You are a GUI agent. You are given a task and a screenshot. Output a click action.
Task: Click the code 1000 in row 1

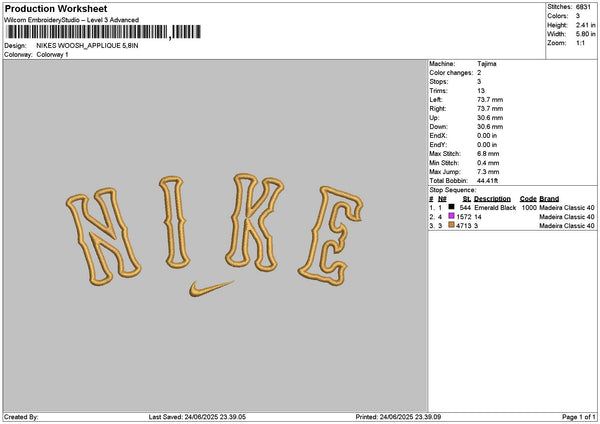tap(529, 208)
